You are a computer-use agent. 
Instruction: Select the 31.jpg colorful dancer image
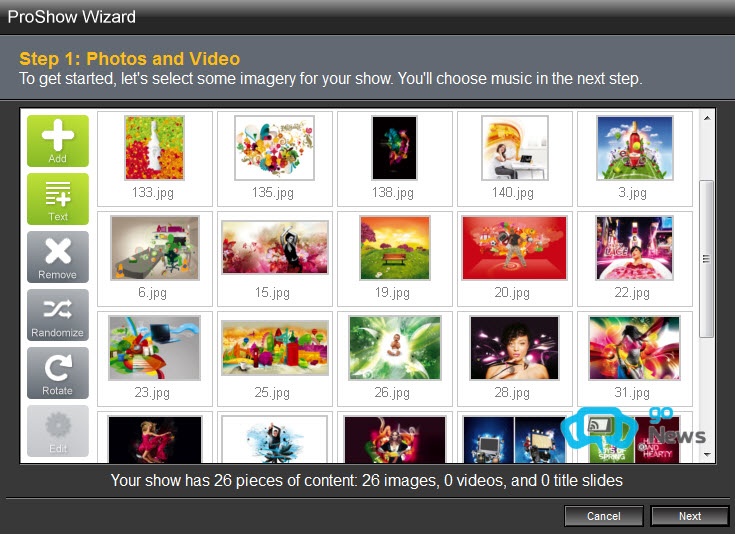coord(635,348)
